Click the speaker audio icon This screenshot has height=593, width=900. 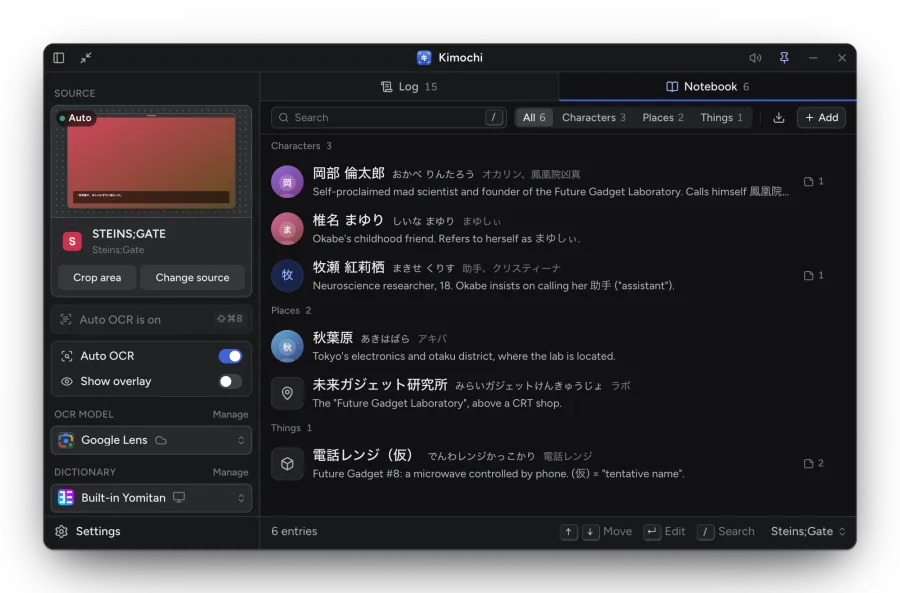755,58
